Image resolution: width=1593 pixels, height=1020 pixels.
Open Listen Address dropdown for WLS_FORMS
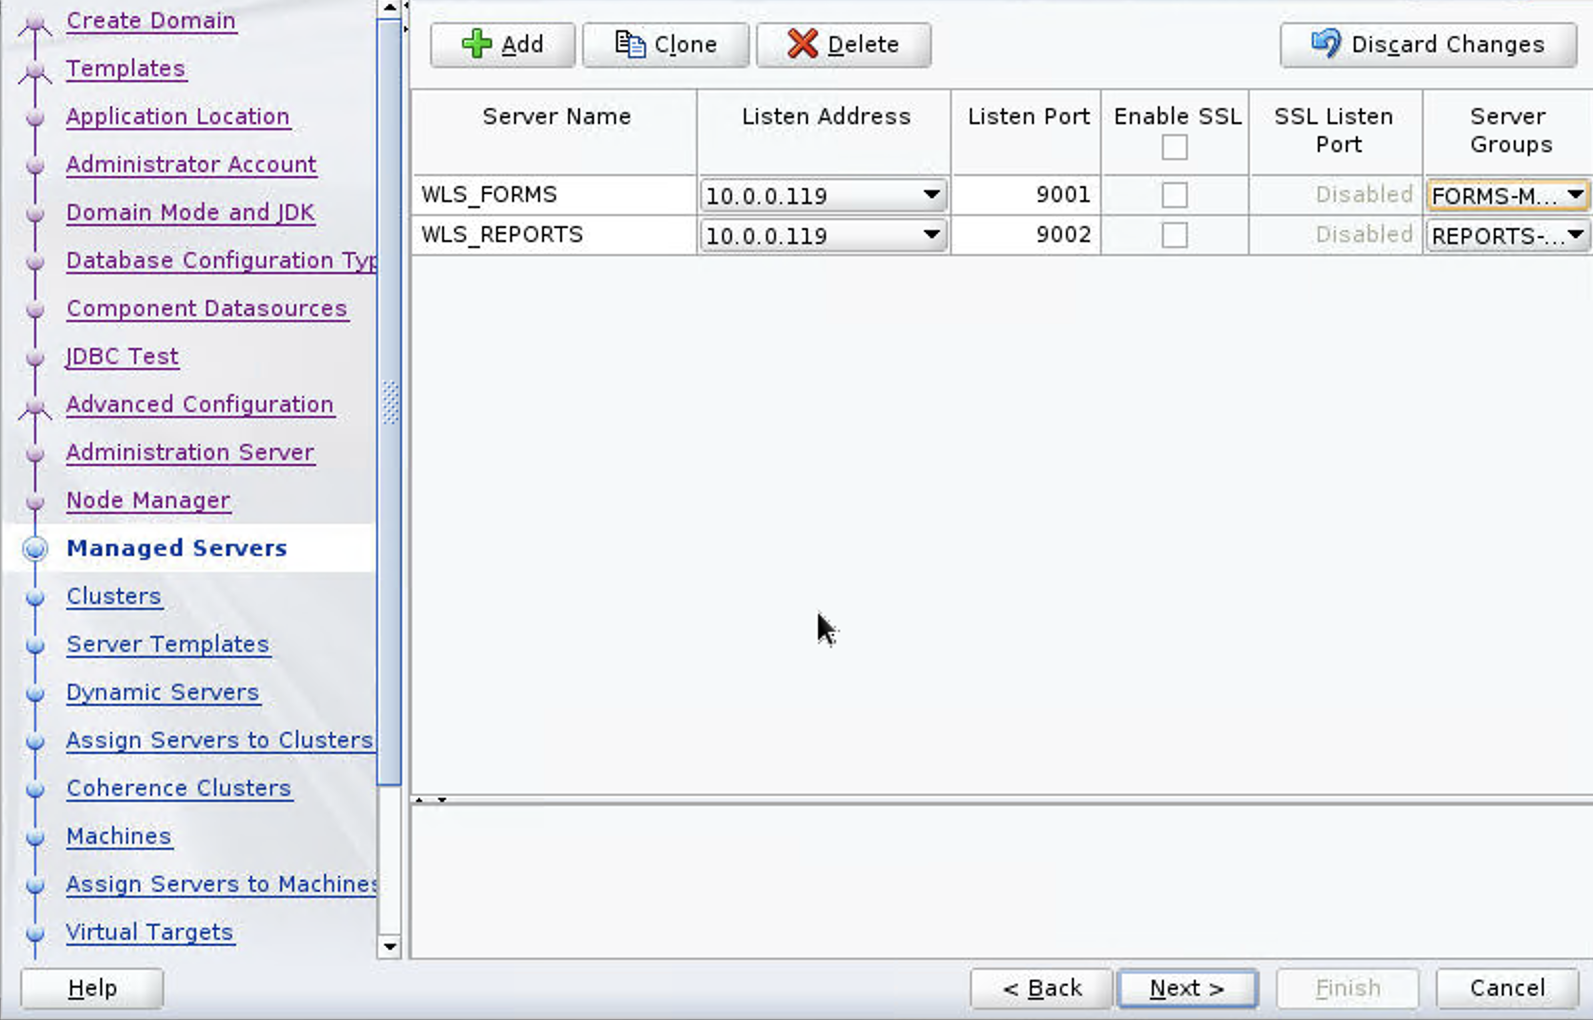(930, 195)
